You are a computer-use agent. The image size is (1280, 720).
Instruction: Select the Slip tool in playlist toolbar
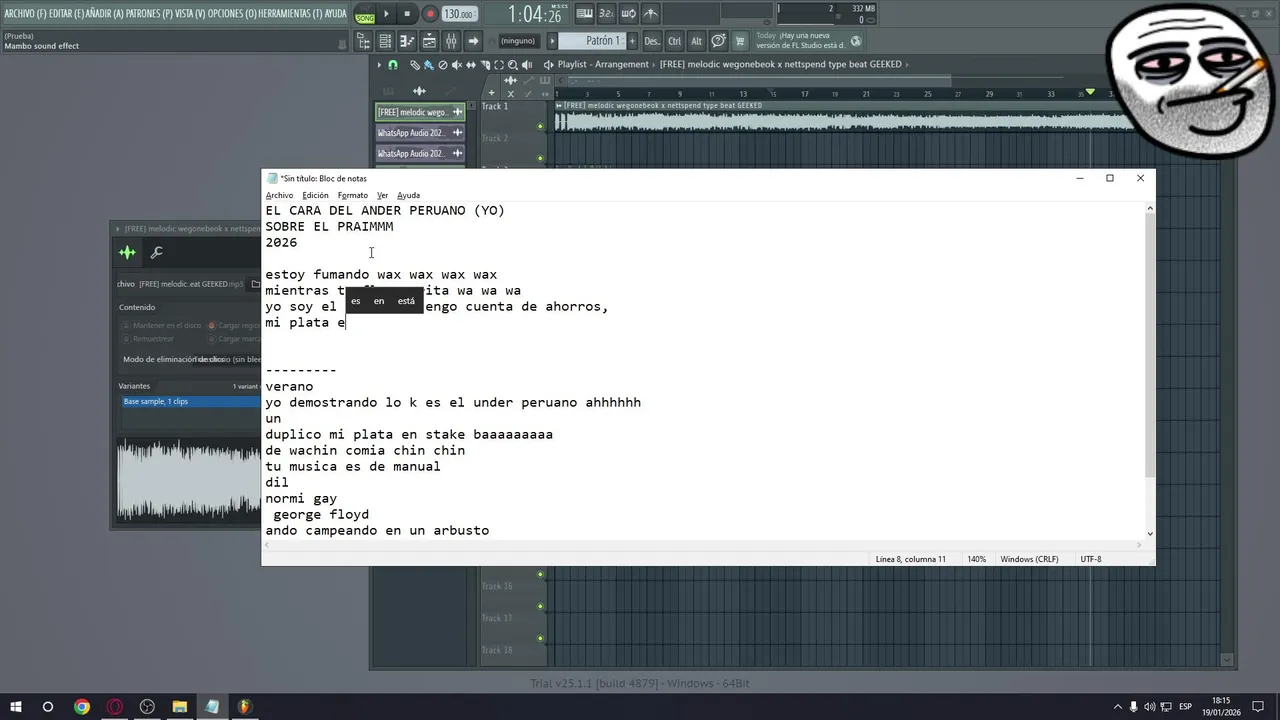click(471, 65)
